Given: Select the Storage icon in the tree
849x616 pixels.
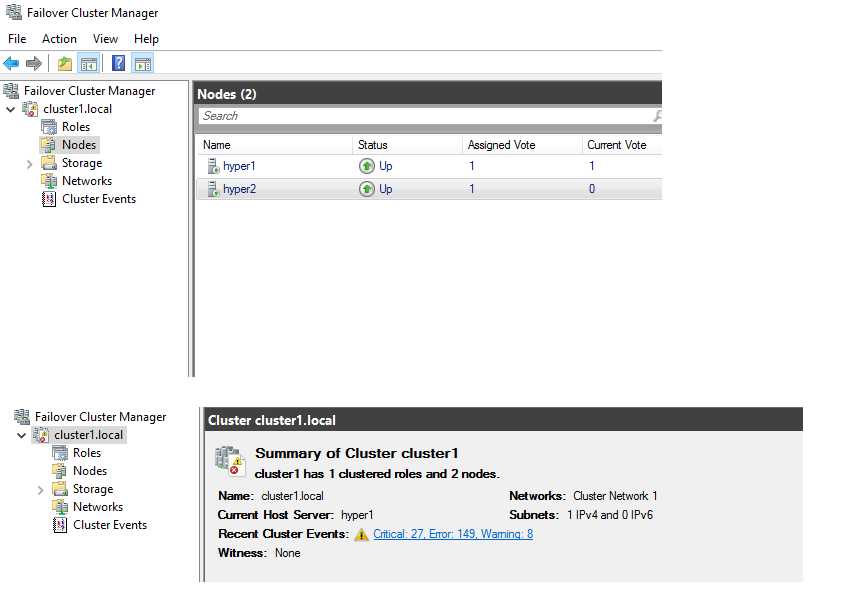Looking at the screenshot, I should tap(50, 162).
